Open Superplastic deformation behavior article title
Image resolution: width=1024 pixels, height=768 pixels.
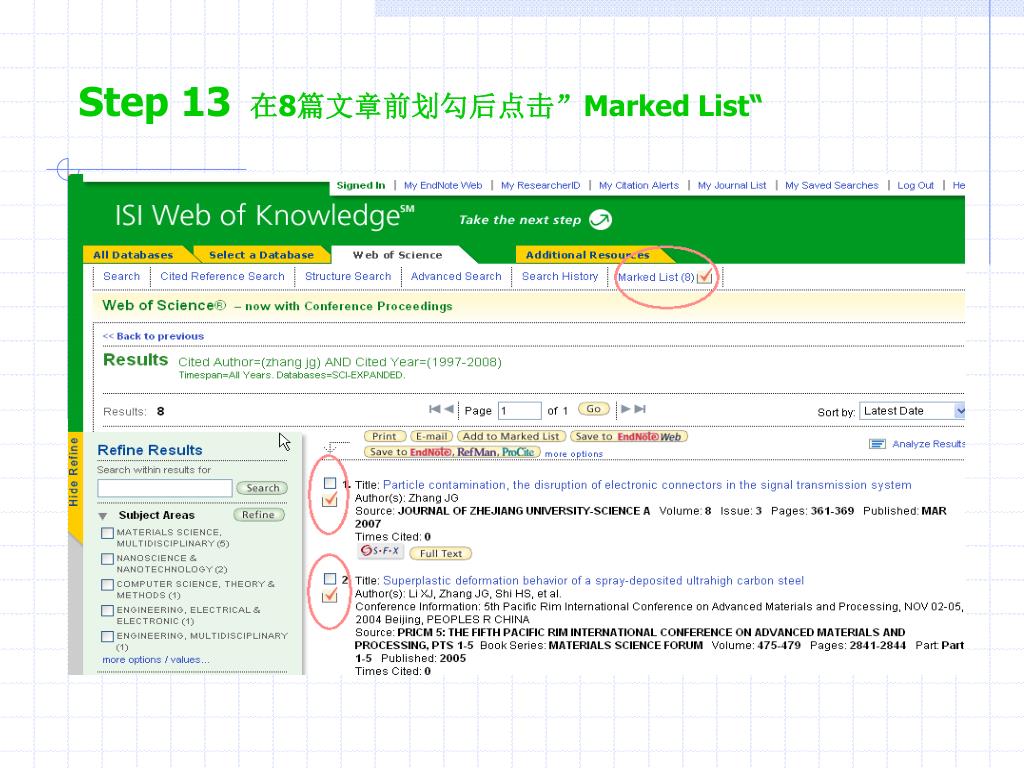coord(593,581)
